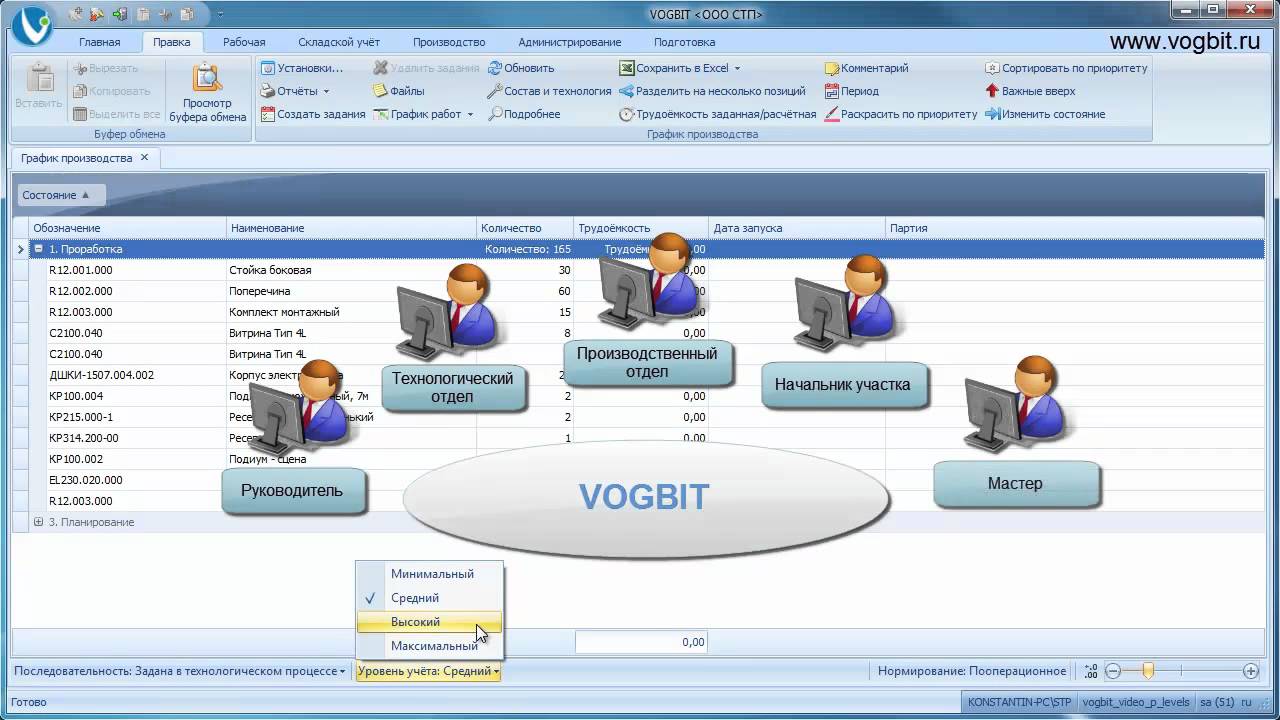Select row R12.002.000 Поперечина

click(x=640, y=291)
